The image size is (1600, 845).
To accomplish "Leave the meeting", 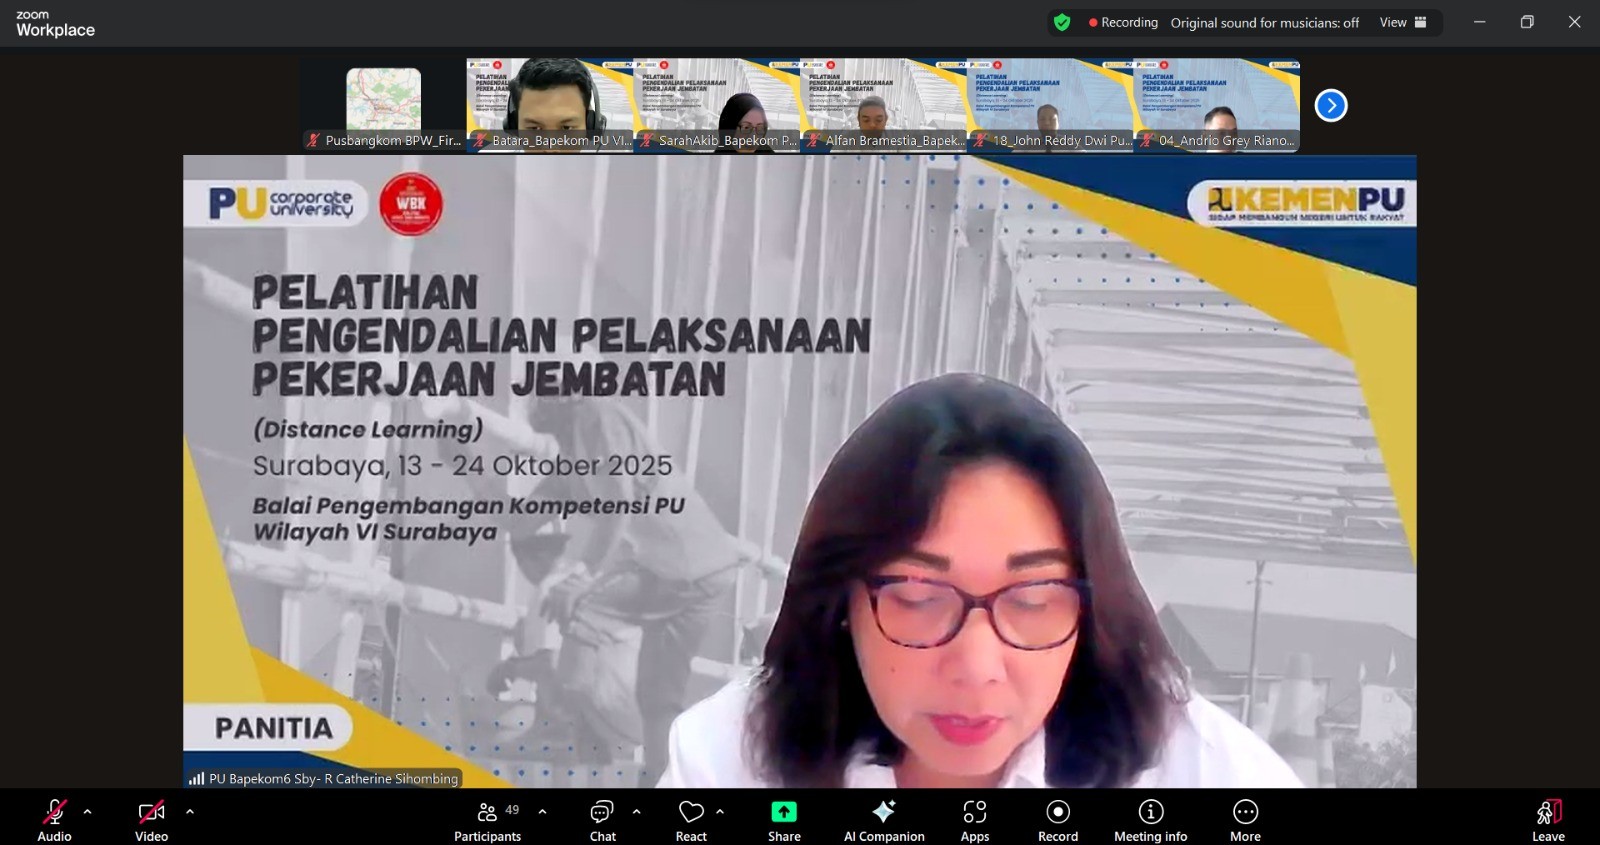I will (x=1547, y=819).
